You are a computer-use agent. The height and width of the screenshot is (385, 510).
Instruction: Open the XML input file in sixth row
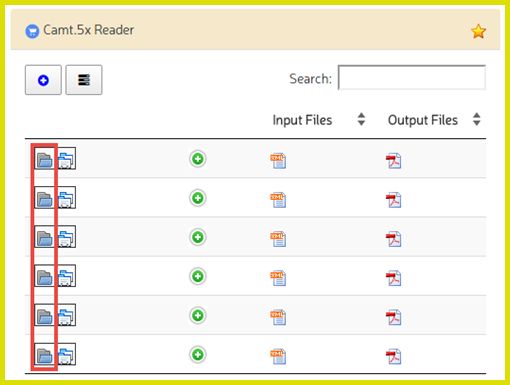click(x=278, y=356)
